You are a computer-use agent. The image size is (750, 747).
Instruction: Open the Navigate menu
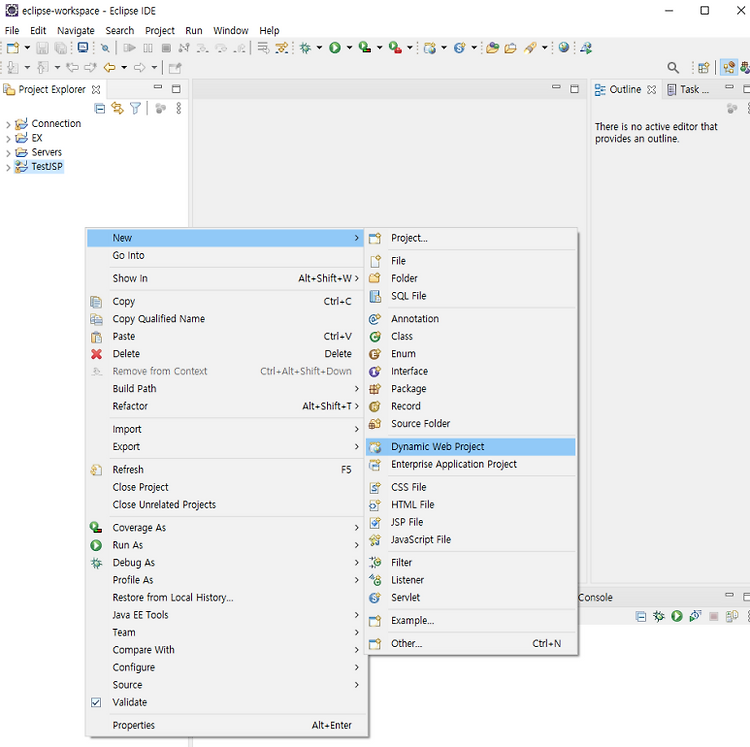pos(76,31)
